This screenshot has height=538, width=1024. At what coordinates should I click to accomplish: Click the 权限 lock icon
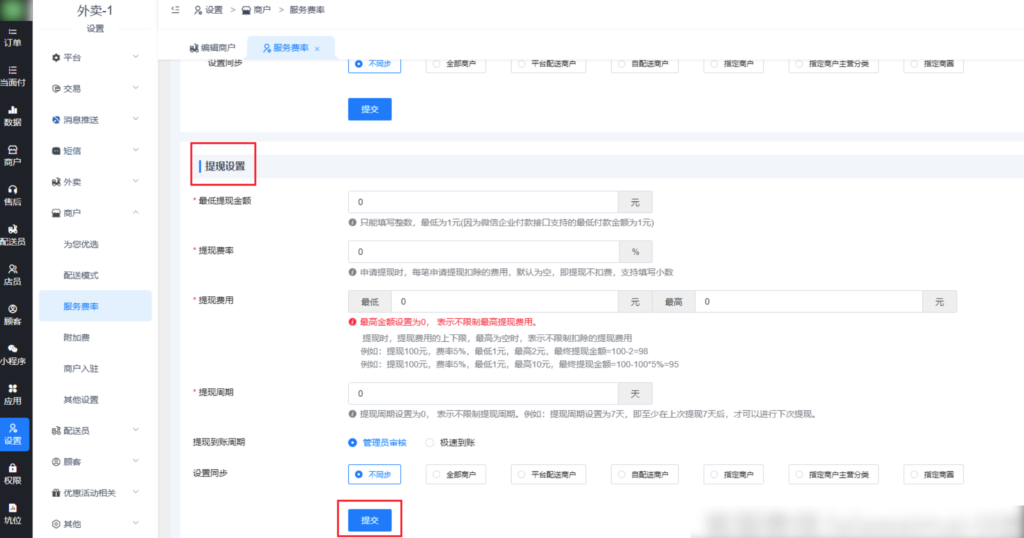[13, 472]
